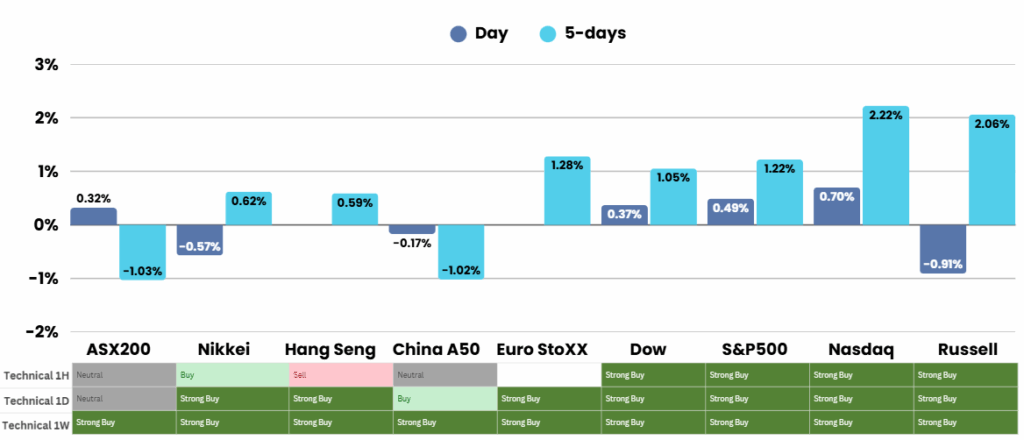
Task: Click the China A50 5-days bar at -1.02%
Action: [x=461, y=250]
